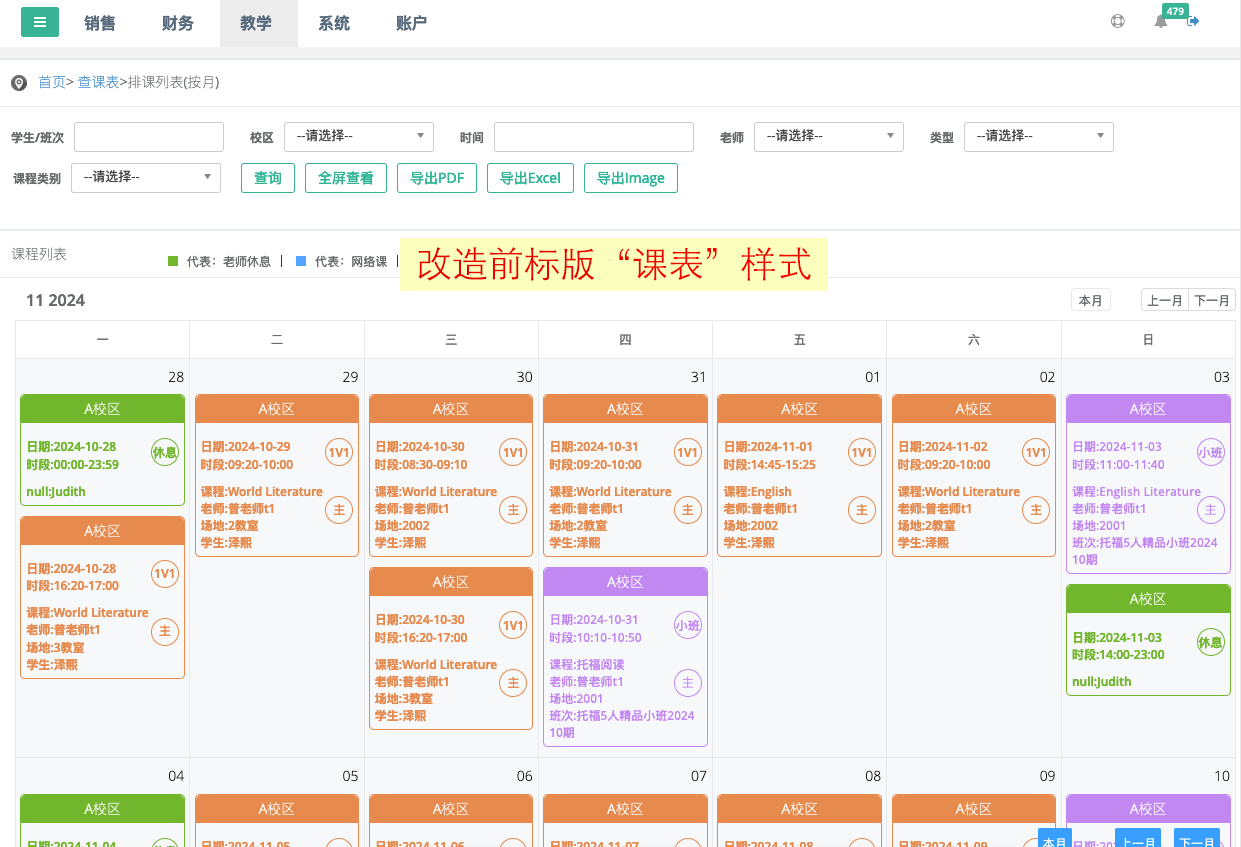Click the 查询 button
The image size is (1241, 847).
[268, 178]
